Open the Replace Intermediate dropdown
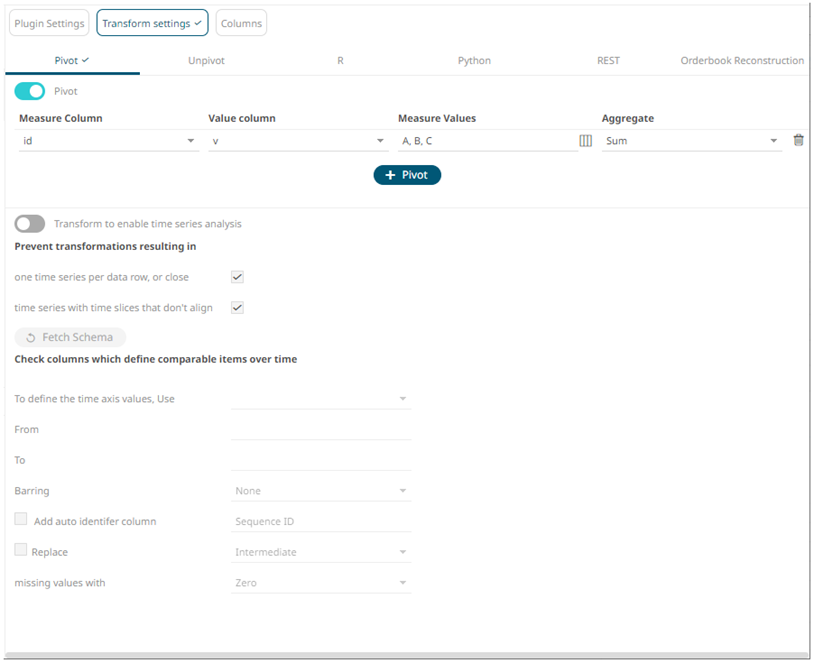 pyautogui.click(x=321, y=552)
